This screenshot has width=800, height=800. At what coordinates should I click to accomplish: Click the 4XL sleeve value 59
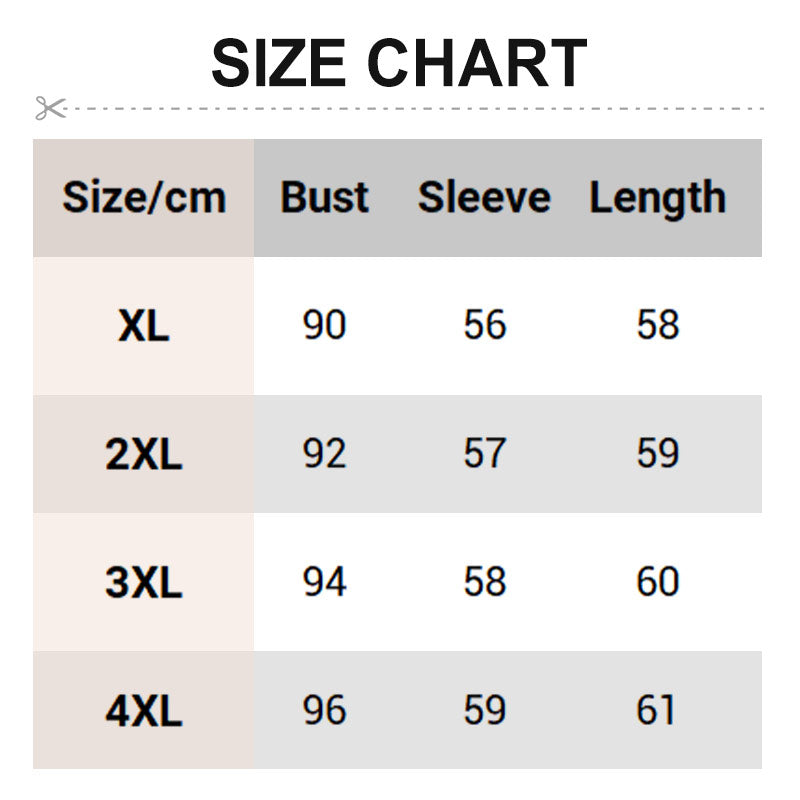[485, 710]
